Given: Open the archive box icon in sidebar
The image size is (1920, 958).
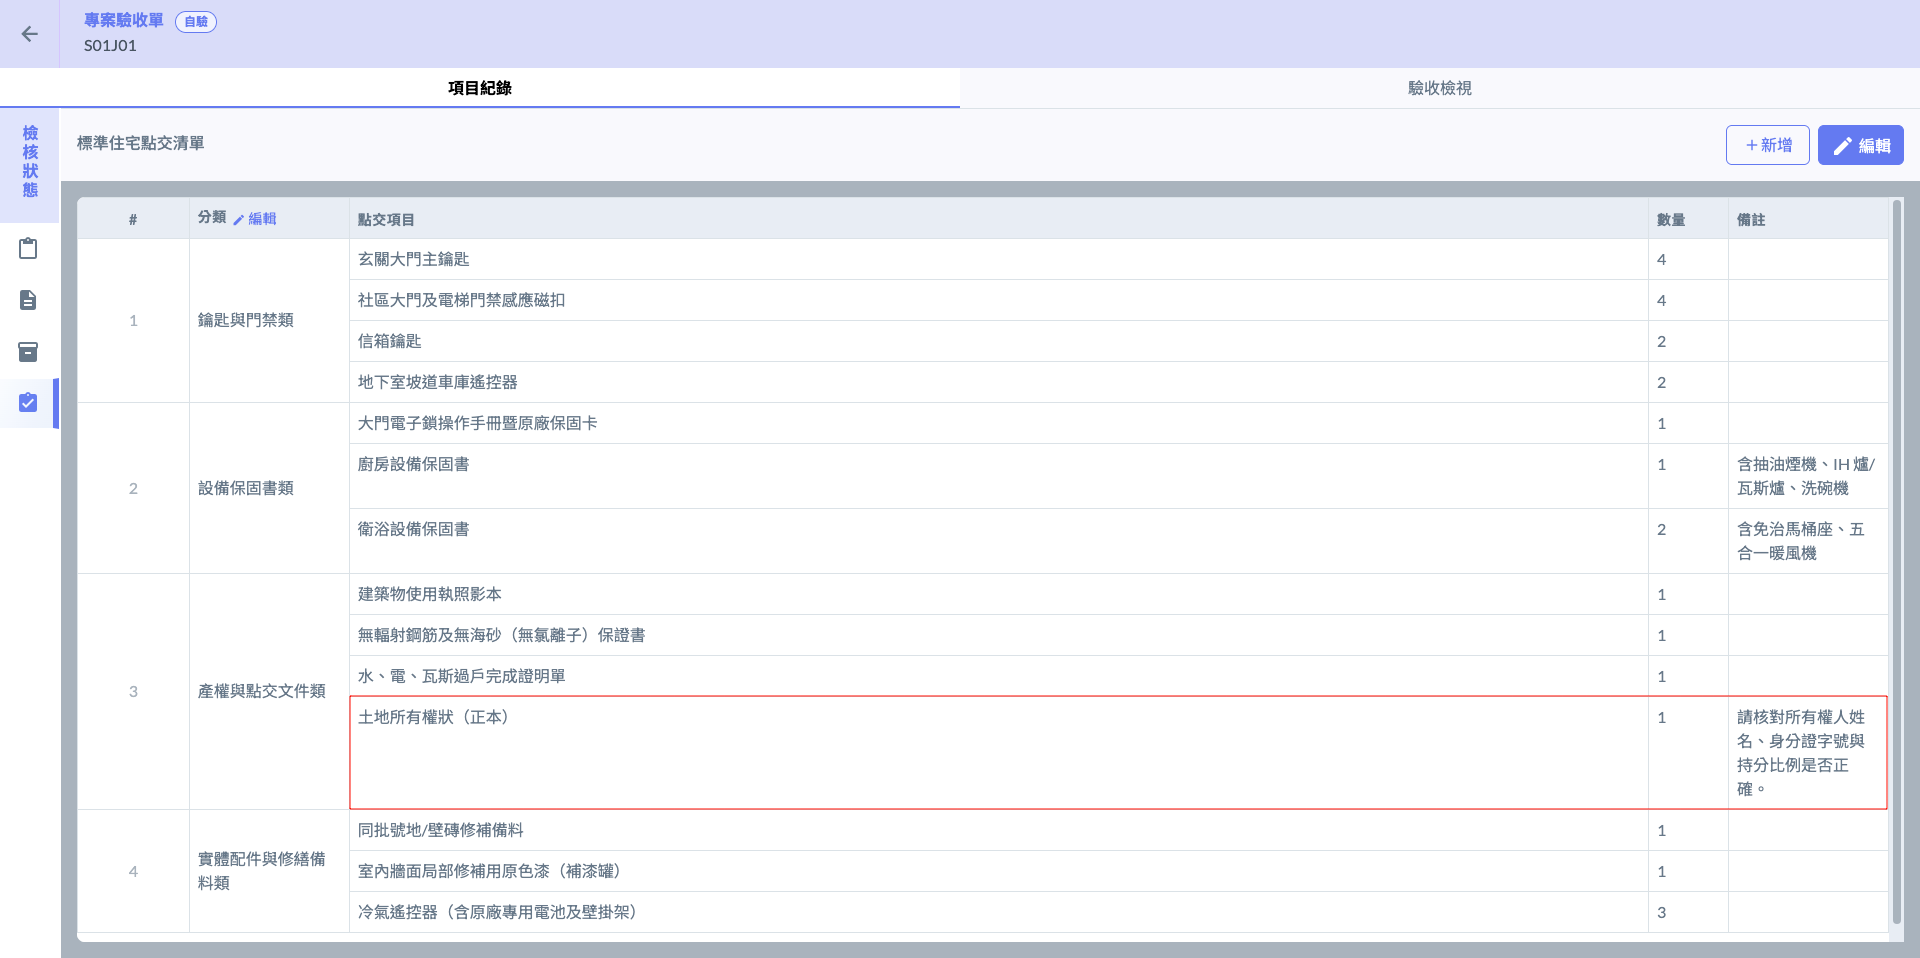Looking at the screenshot, I should point(28,352).
